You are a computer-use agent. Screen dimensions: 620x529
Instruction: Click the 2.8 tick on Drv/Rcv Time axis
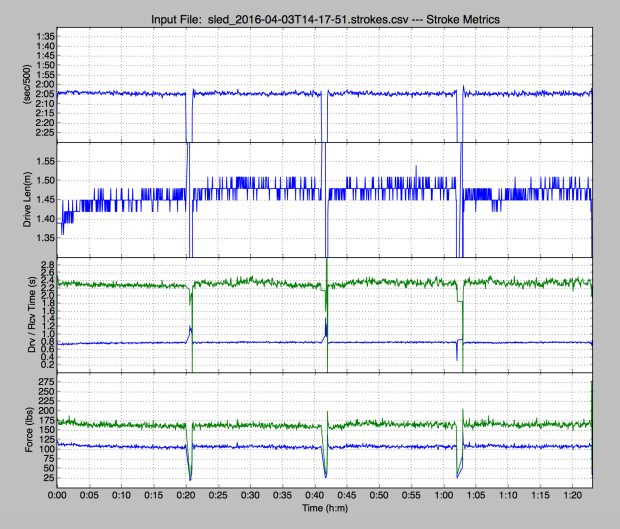pyautogui.click(x=45, y=262)
